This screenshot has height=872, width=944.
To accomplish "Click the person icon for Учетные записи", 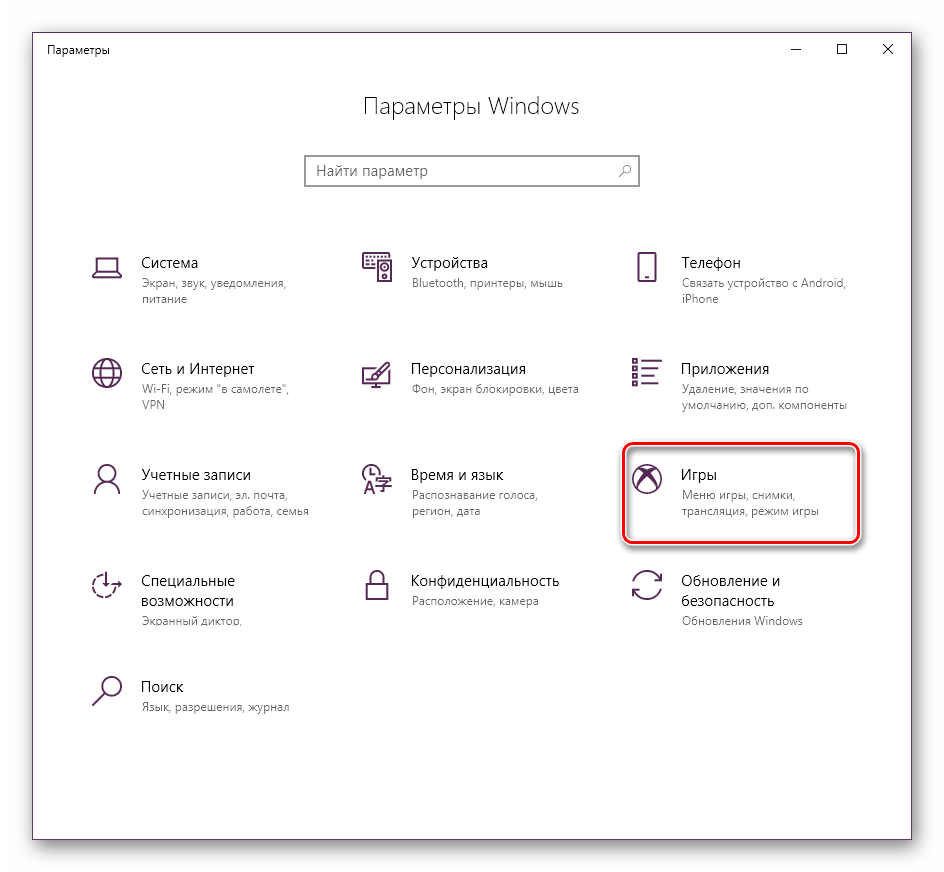I will [106, 479].
